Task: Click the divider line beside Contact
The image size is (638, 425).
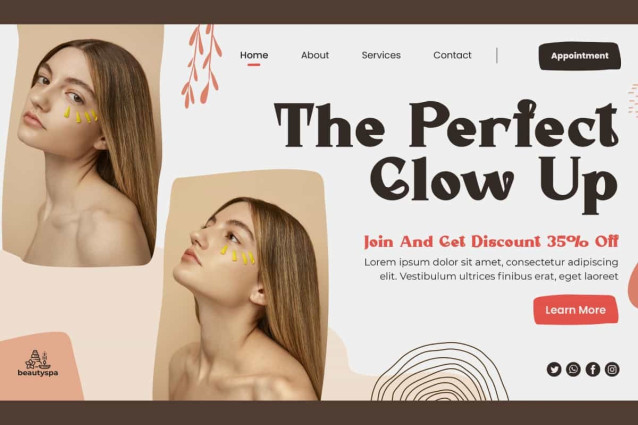Action: click(x=497, y=55)
